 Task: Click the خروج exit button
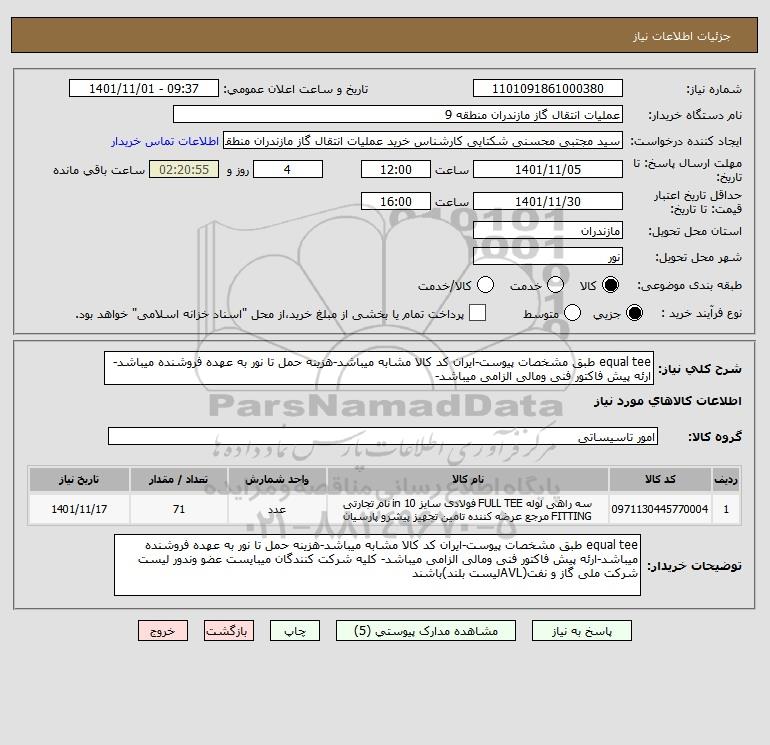pyautogui.click(x=163, y=631)
